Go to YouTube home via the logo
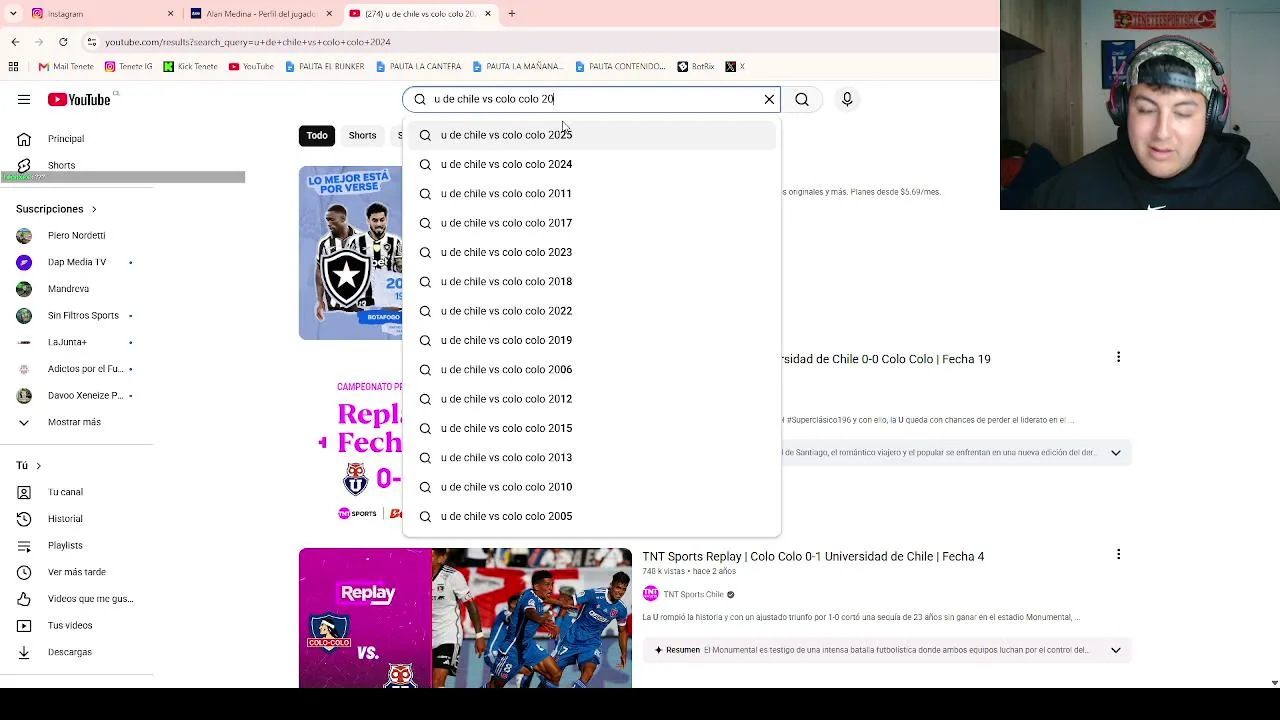The height and width of the screenshot is (720, 1280). (79, 99)
